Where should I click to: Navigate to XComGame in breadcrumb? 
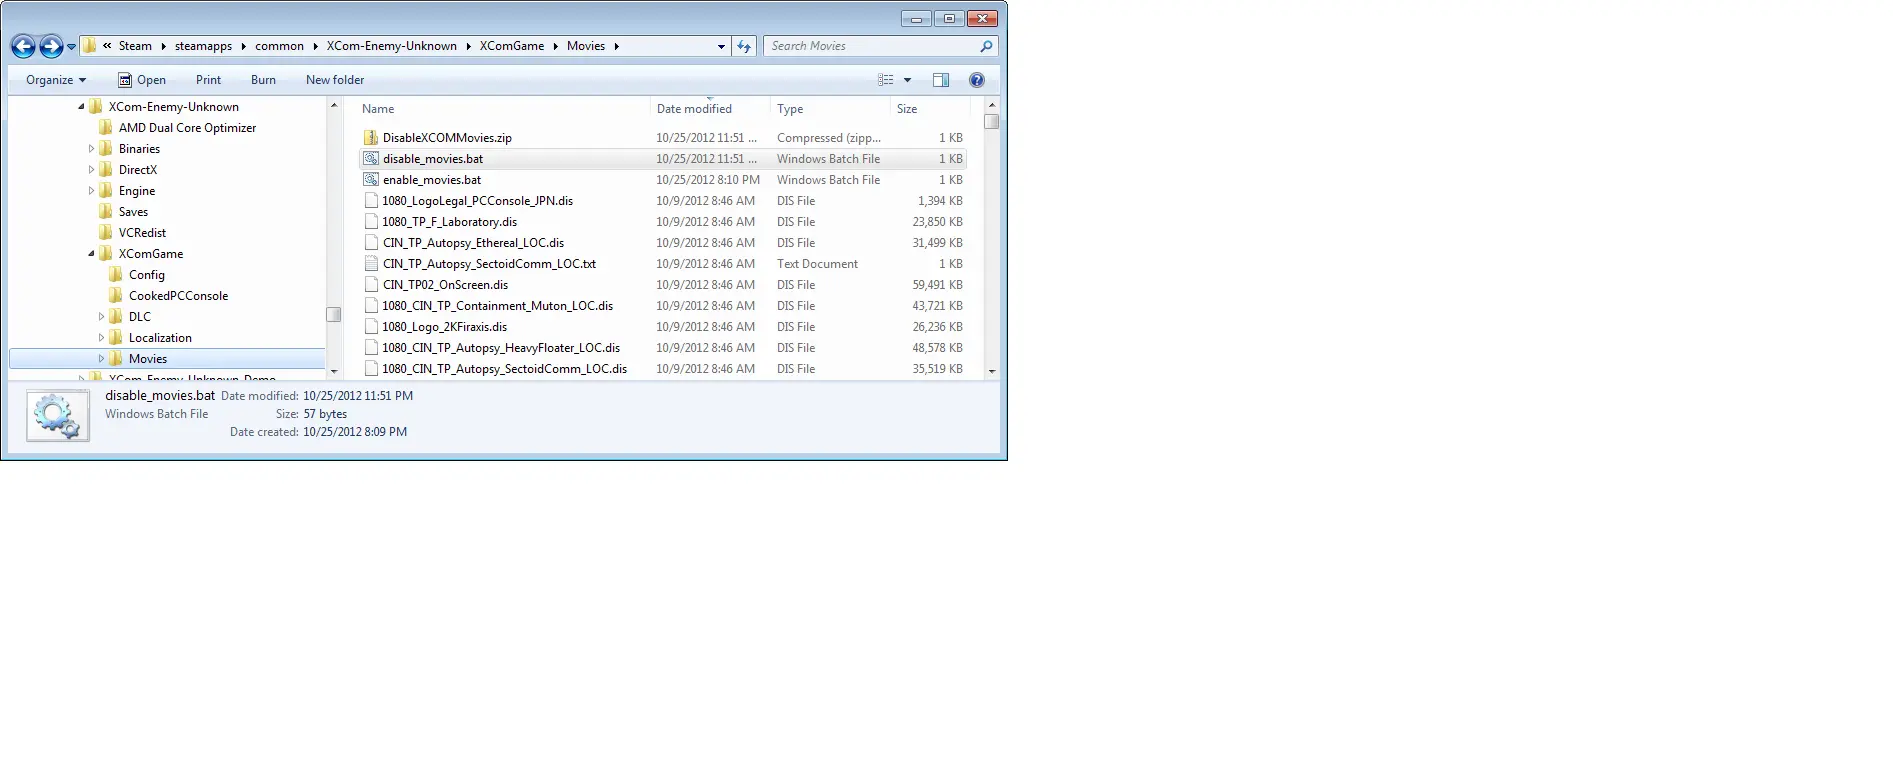click(512, 46)
